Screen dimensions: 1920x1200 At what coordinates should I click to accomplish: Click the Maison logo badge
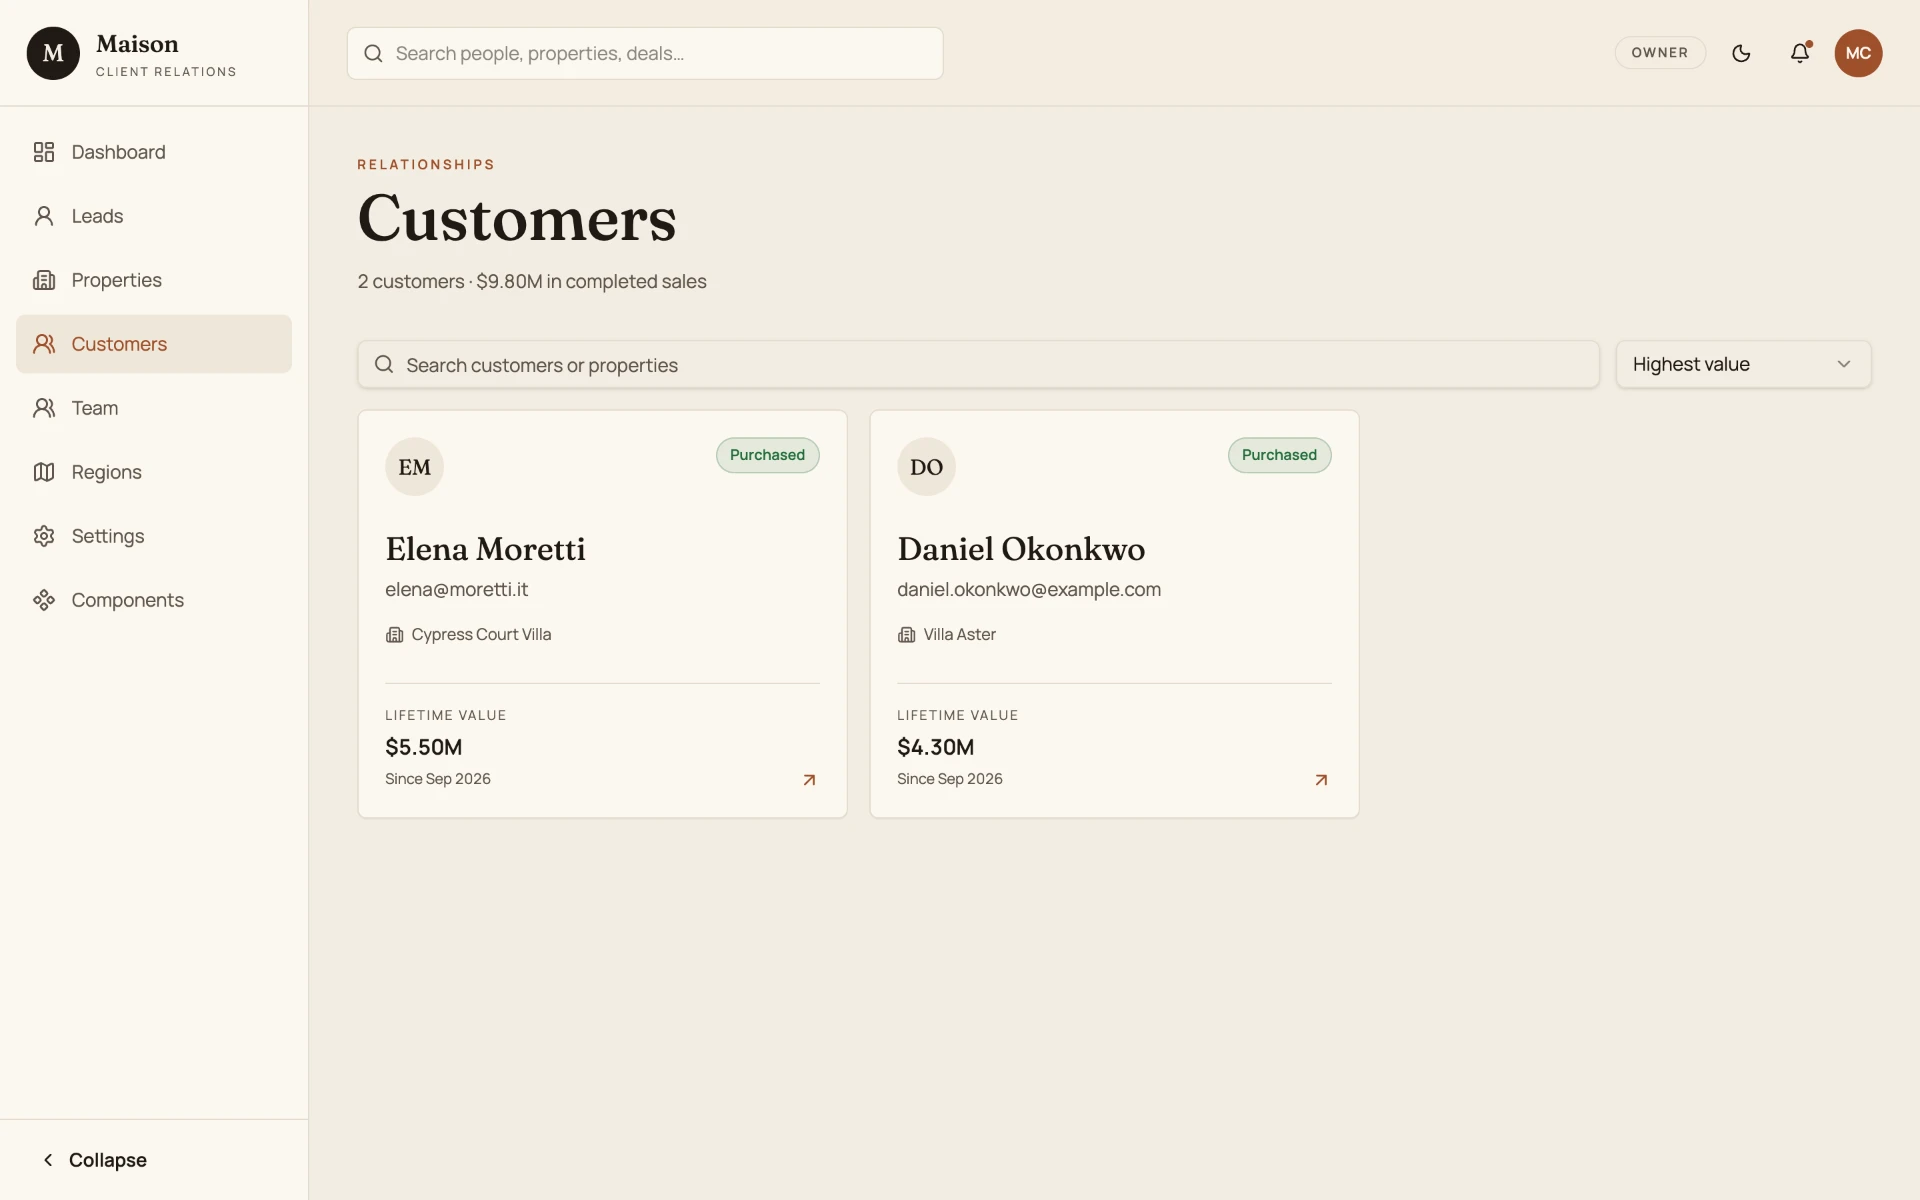pyautogui.click(x=53, y=53)
